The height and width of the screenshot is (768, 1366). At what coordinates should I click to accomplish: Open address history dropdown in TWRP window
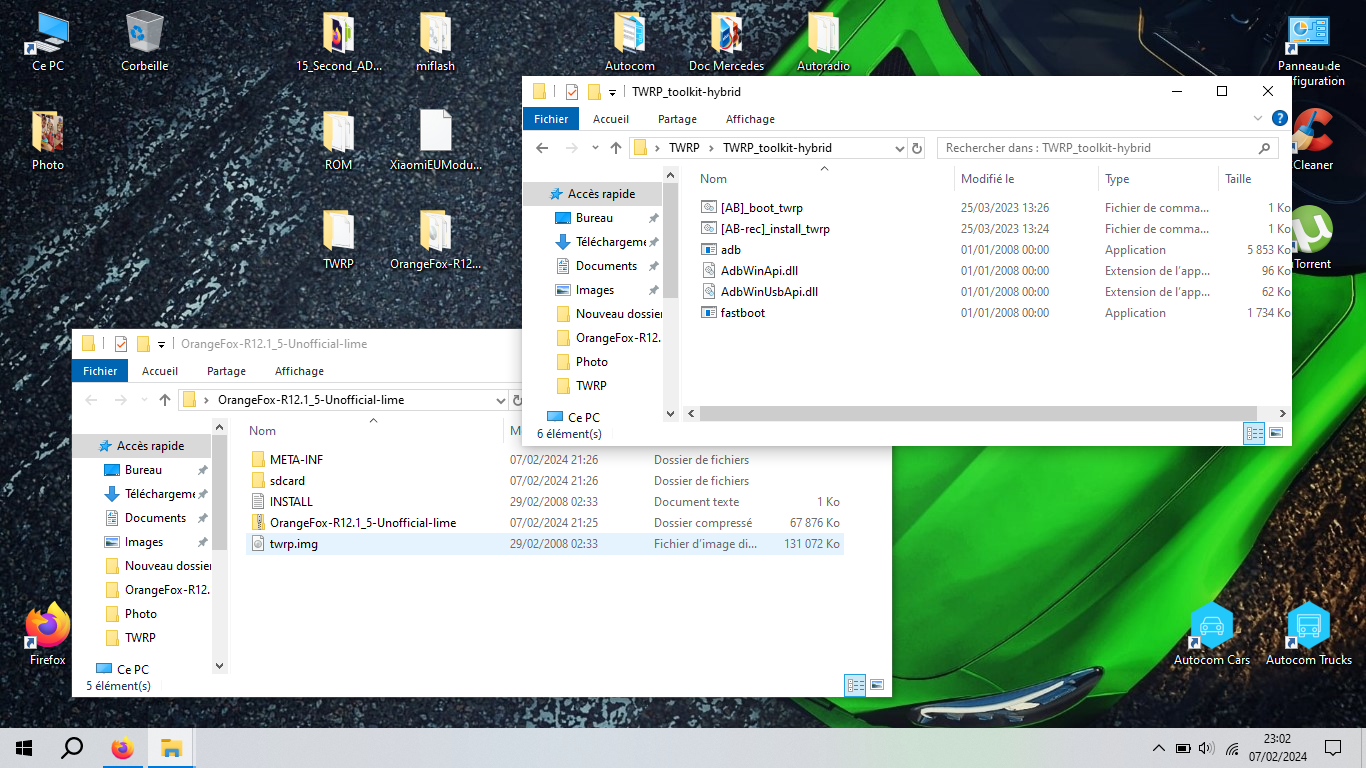pyautogui.click(x=898, y=148)
